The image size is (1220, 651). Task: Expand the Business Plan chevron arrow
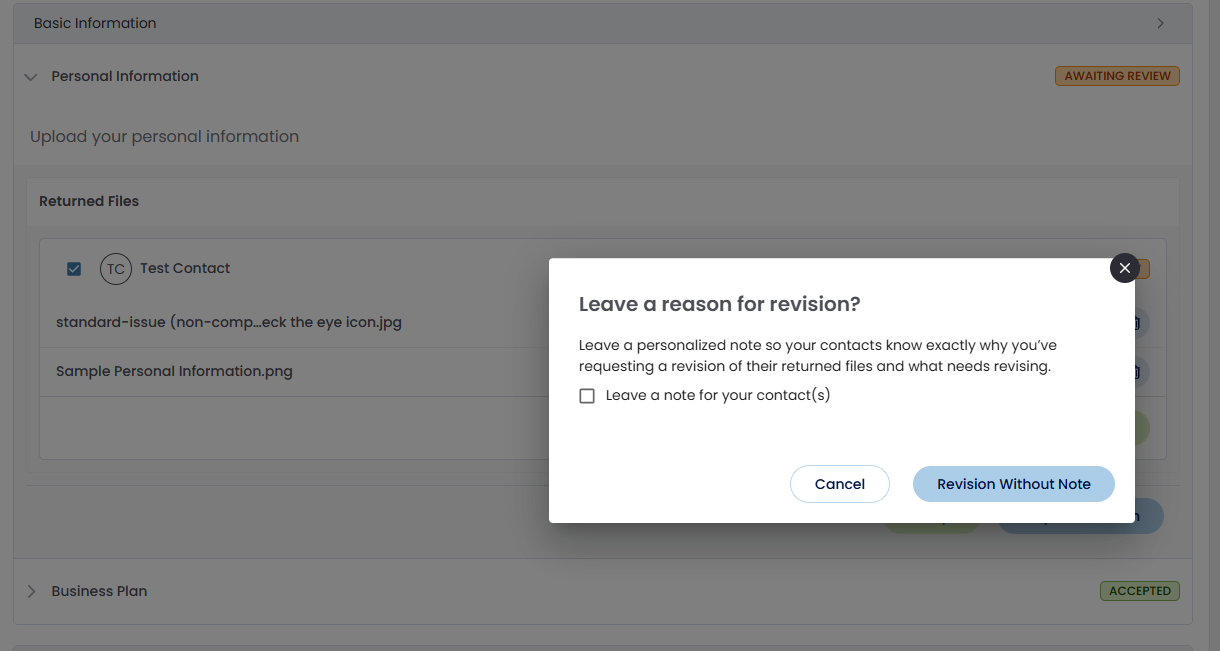tap(30, 591)
